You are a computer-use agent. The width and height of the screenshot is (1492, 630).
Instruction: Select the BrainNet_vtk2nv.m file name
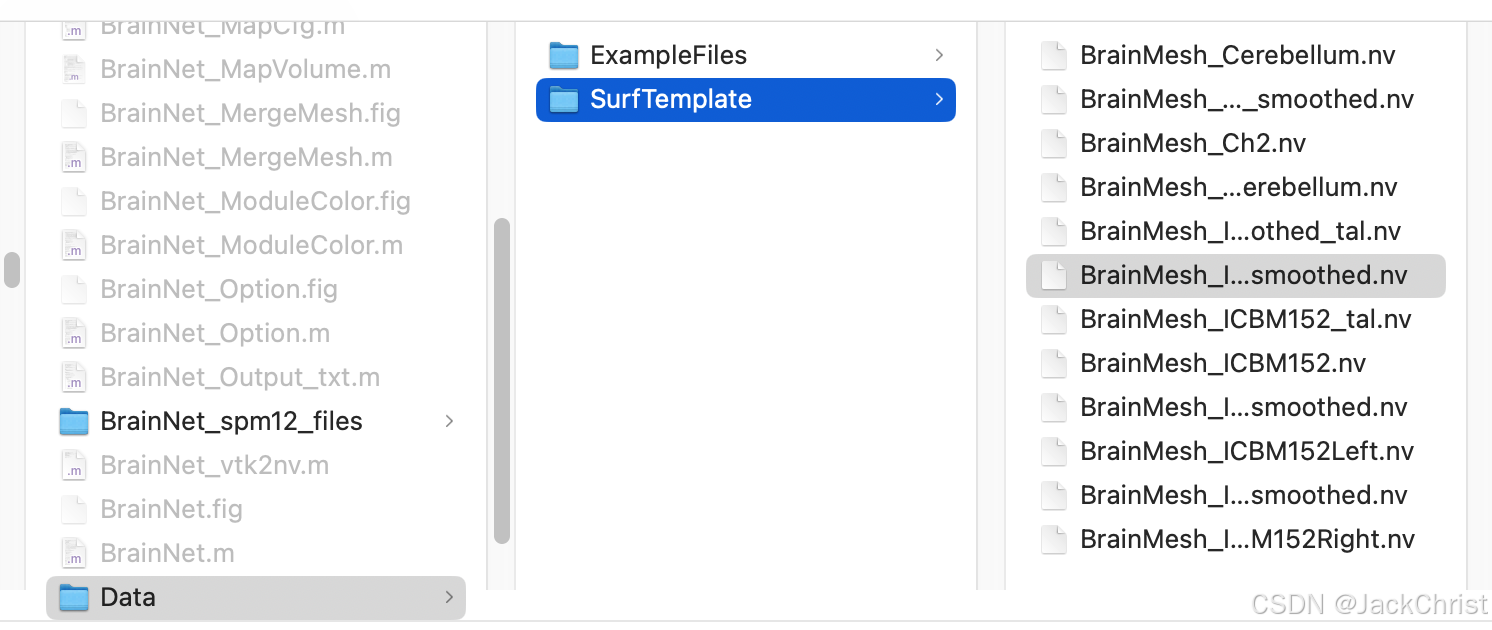[214, 466]
